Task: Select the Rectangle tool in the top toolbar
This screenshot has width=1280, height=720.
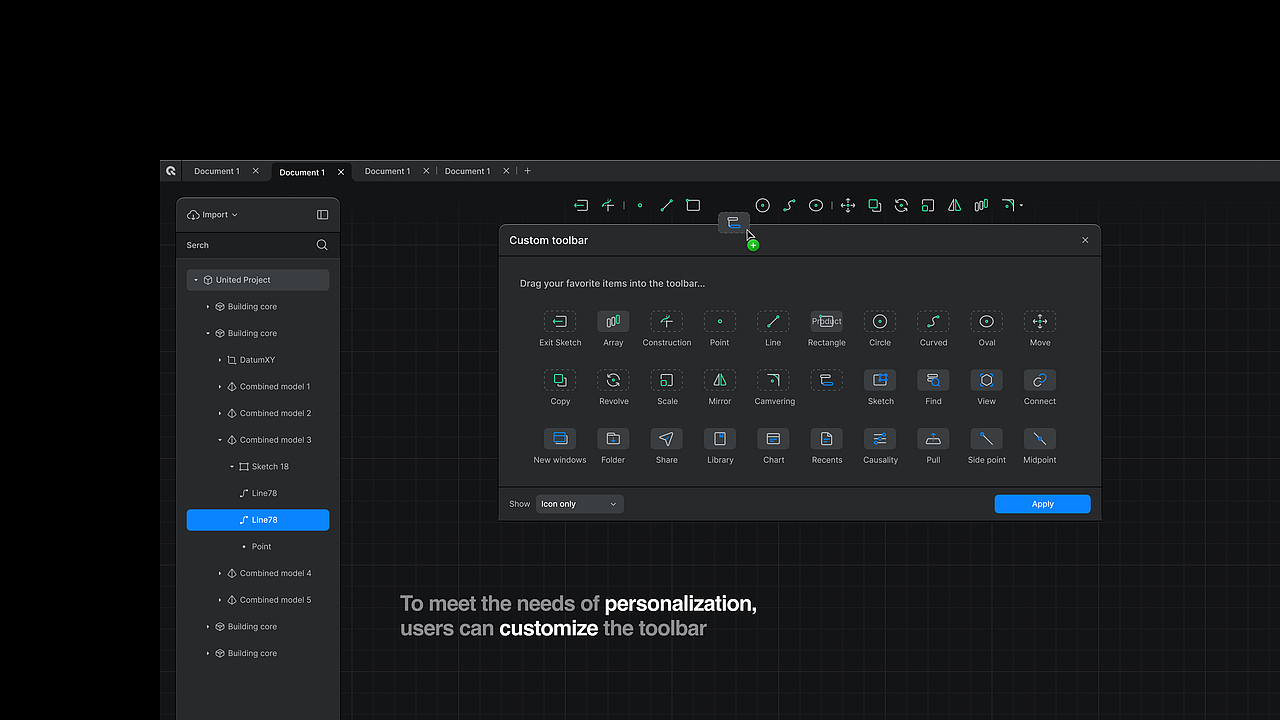Action: pos(693,205)
